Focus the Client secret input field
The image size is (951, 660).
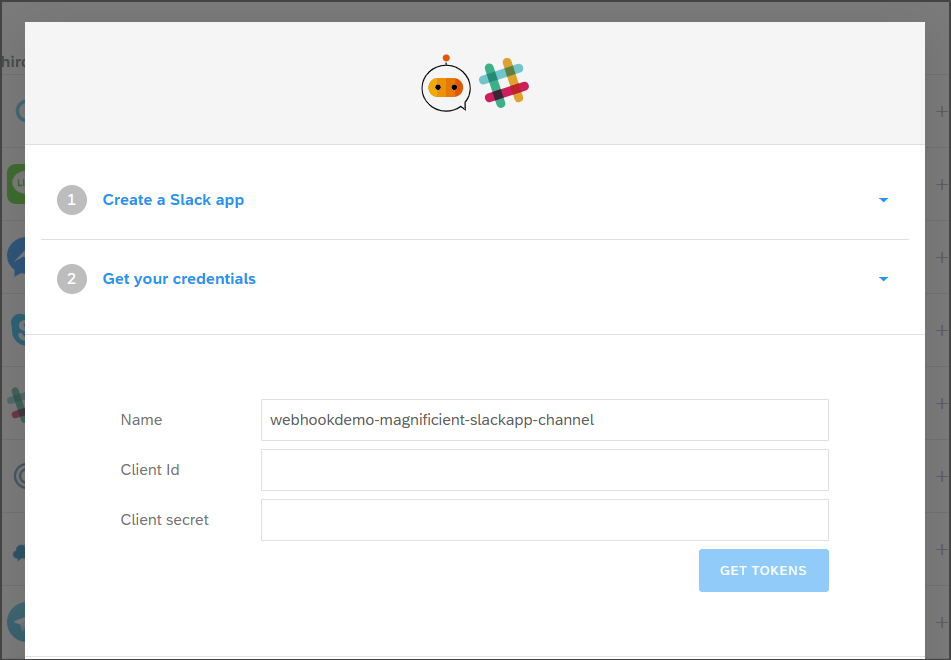545,520
